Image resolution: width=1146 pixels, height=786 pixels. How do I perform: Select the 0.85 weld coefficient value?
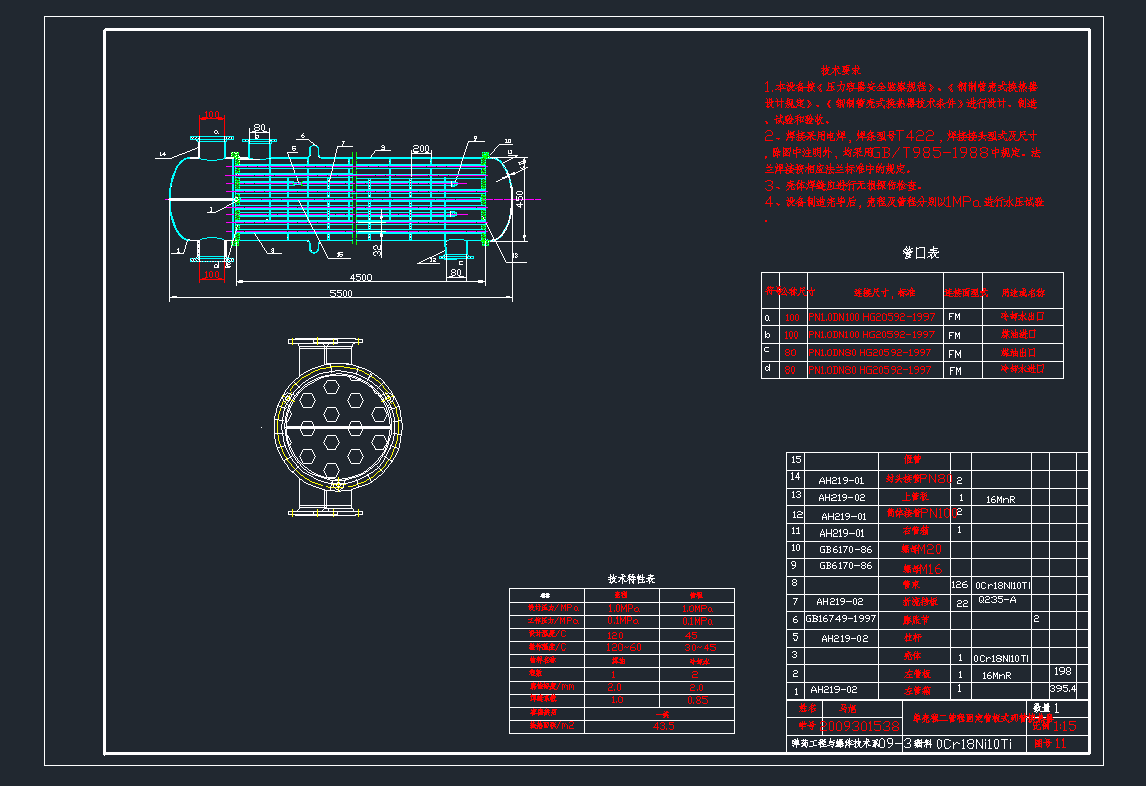click(697, 699)
